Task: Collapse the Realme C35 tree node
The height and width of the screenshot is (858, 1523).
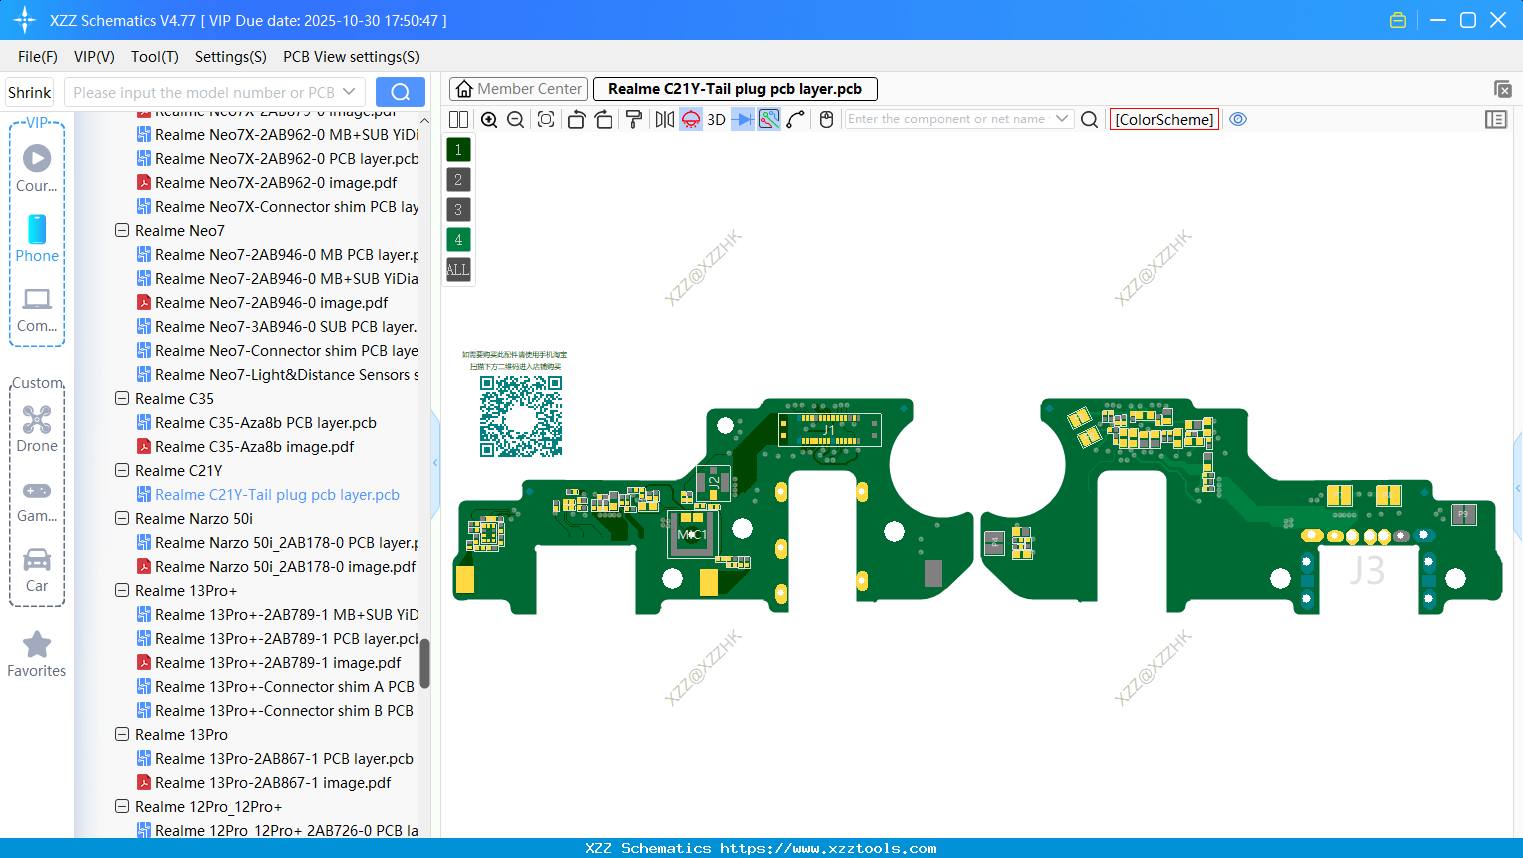Action: [x=122, y=399]
